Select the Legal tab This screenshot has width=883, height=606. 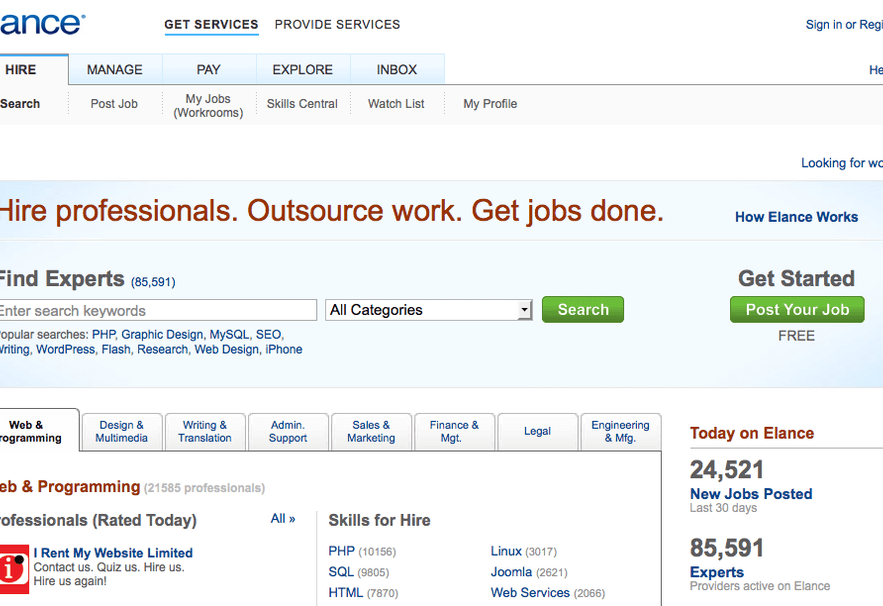(538, 431)
